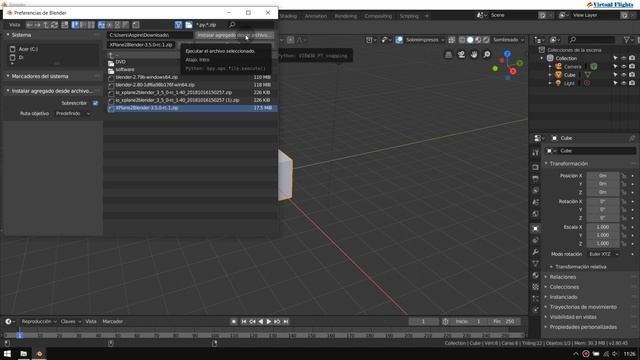
Task: Click the outliner filter funnel icon
Action: (627, 40)
